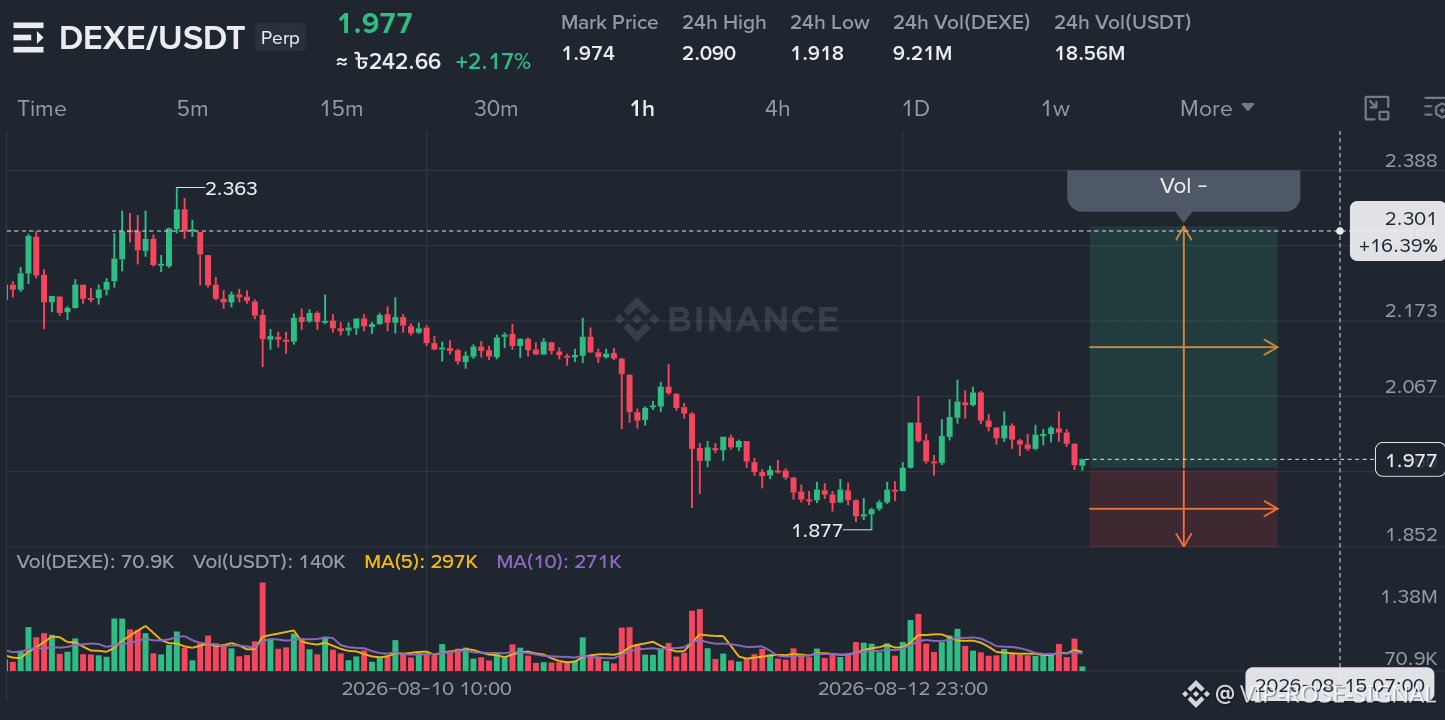This screenshot has height=720, width=1445.
Task: Click the green last price 1.977 in header
Action: pyautogui.click(x=375, y=23)
